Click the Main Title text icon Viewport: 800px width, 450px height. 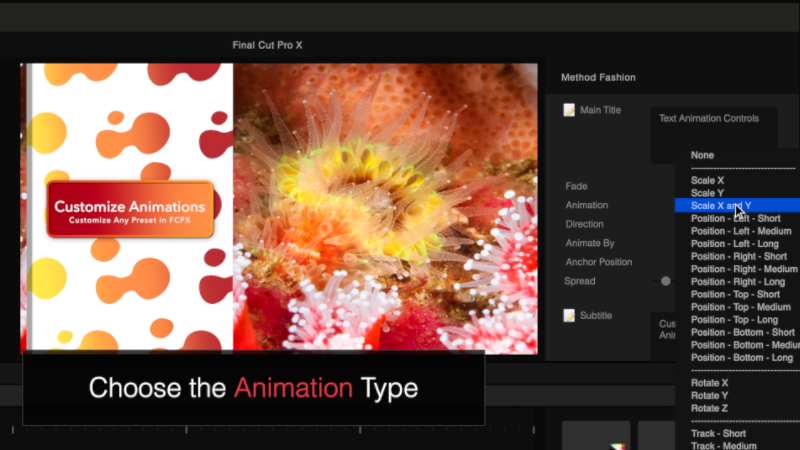tap(569, 110)
